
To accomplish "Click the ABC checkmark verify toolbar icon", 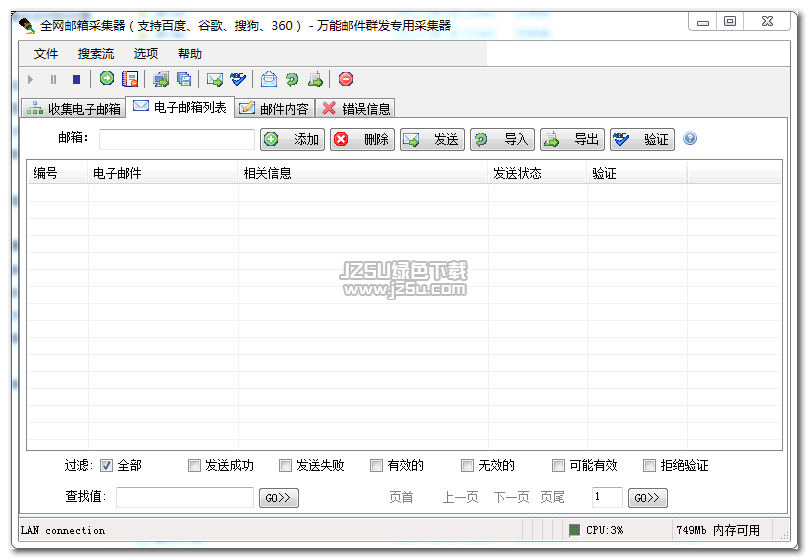I will [238, 79].
